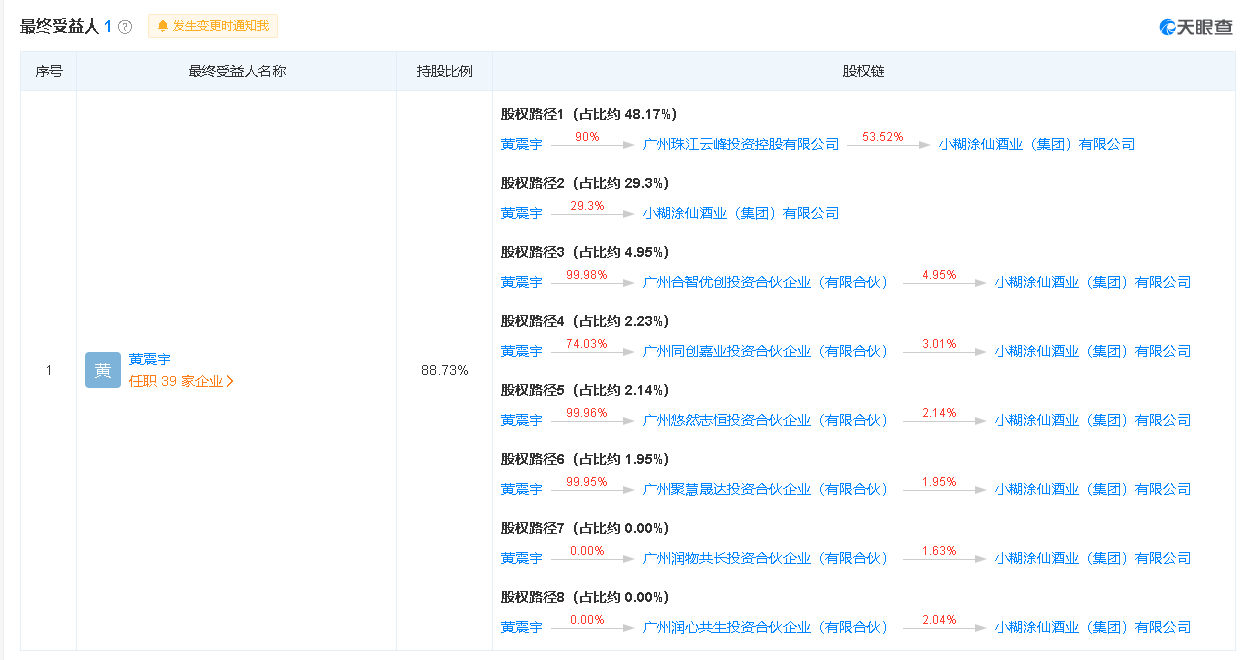Click the 99.95% percentage label

(x=587, y=481)
